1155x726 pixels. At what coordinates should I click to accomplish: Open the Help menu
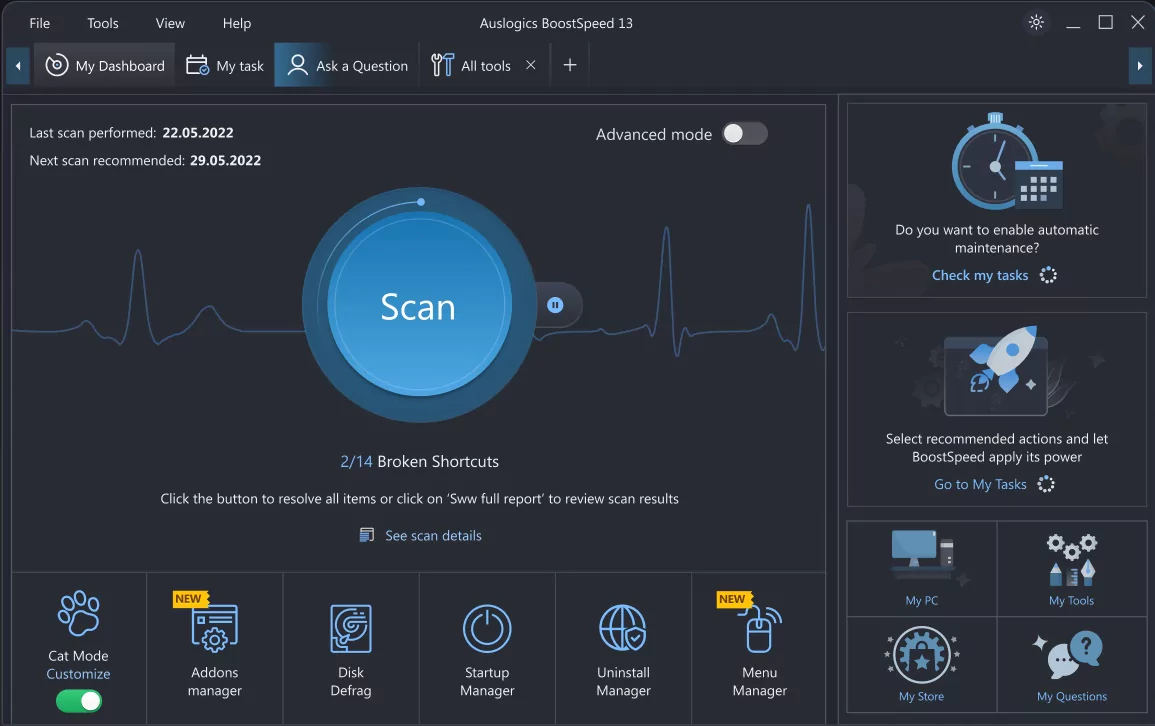(x=237, y=23)
